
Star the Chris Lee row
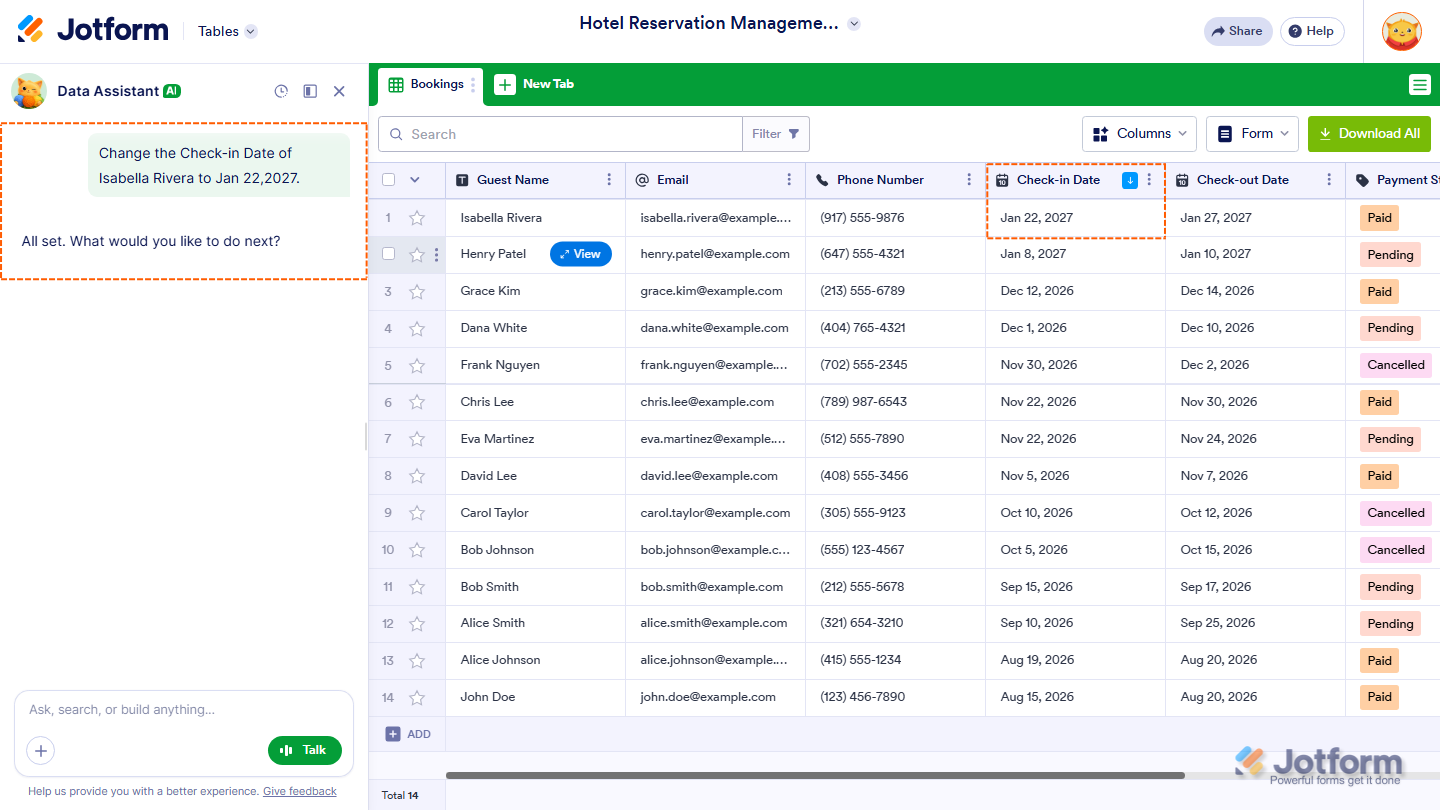tap(417, 403)
